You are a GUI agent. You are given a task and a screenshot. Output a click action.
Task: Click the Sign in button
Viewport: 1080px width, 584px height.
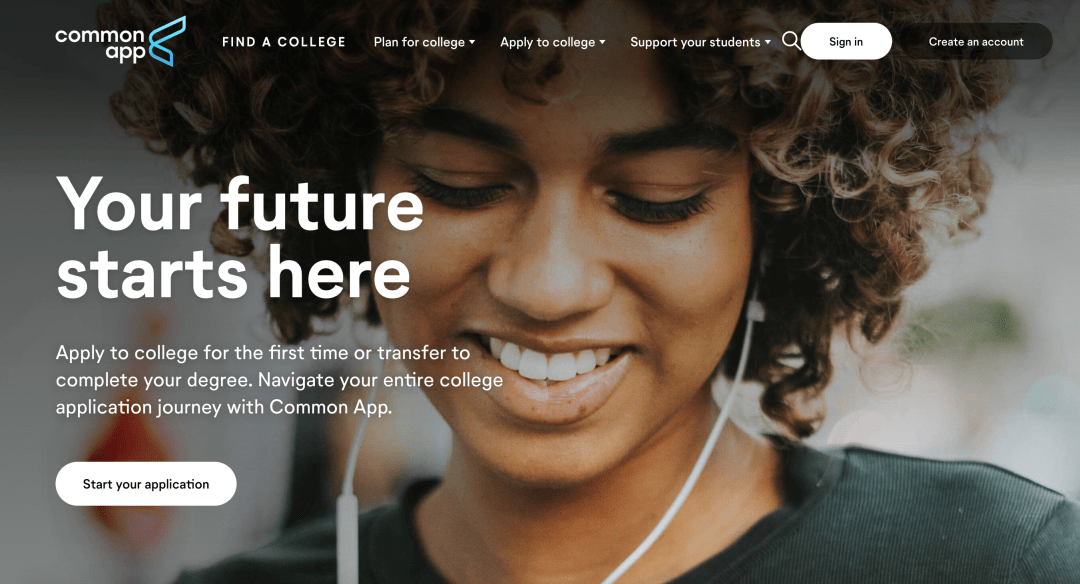pos(846,41)
